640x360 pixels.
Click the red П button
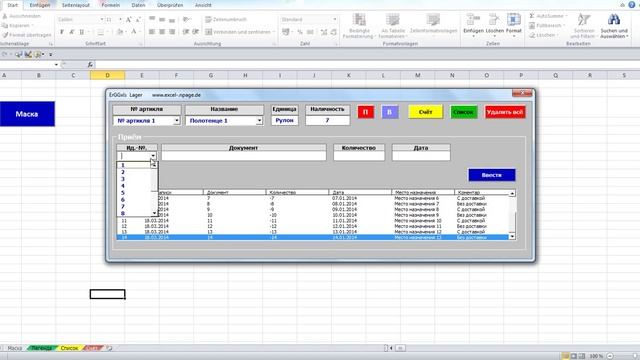(x=366, y=112)
